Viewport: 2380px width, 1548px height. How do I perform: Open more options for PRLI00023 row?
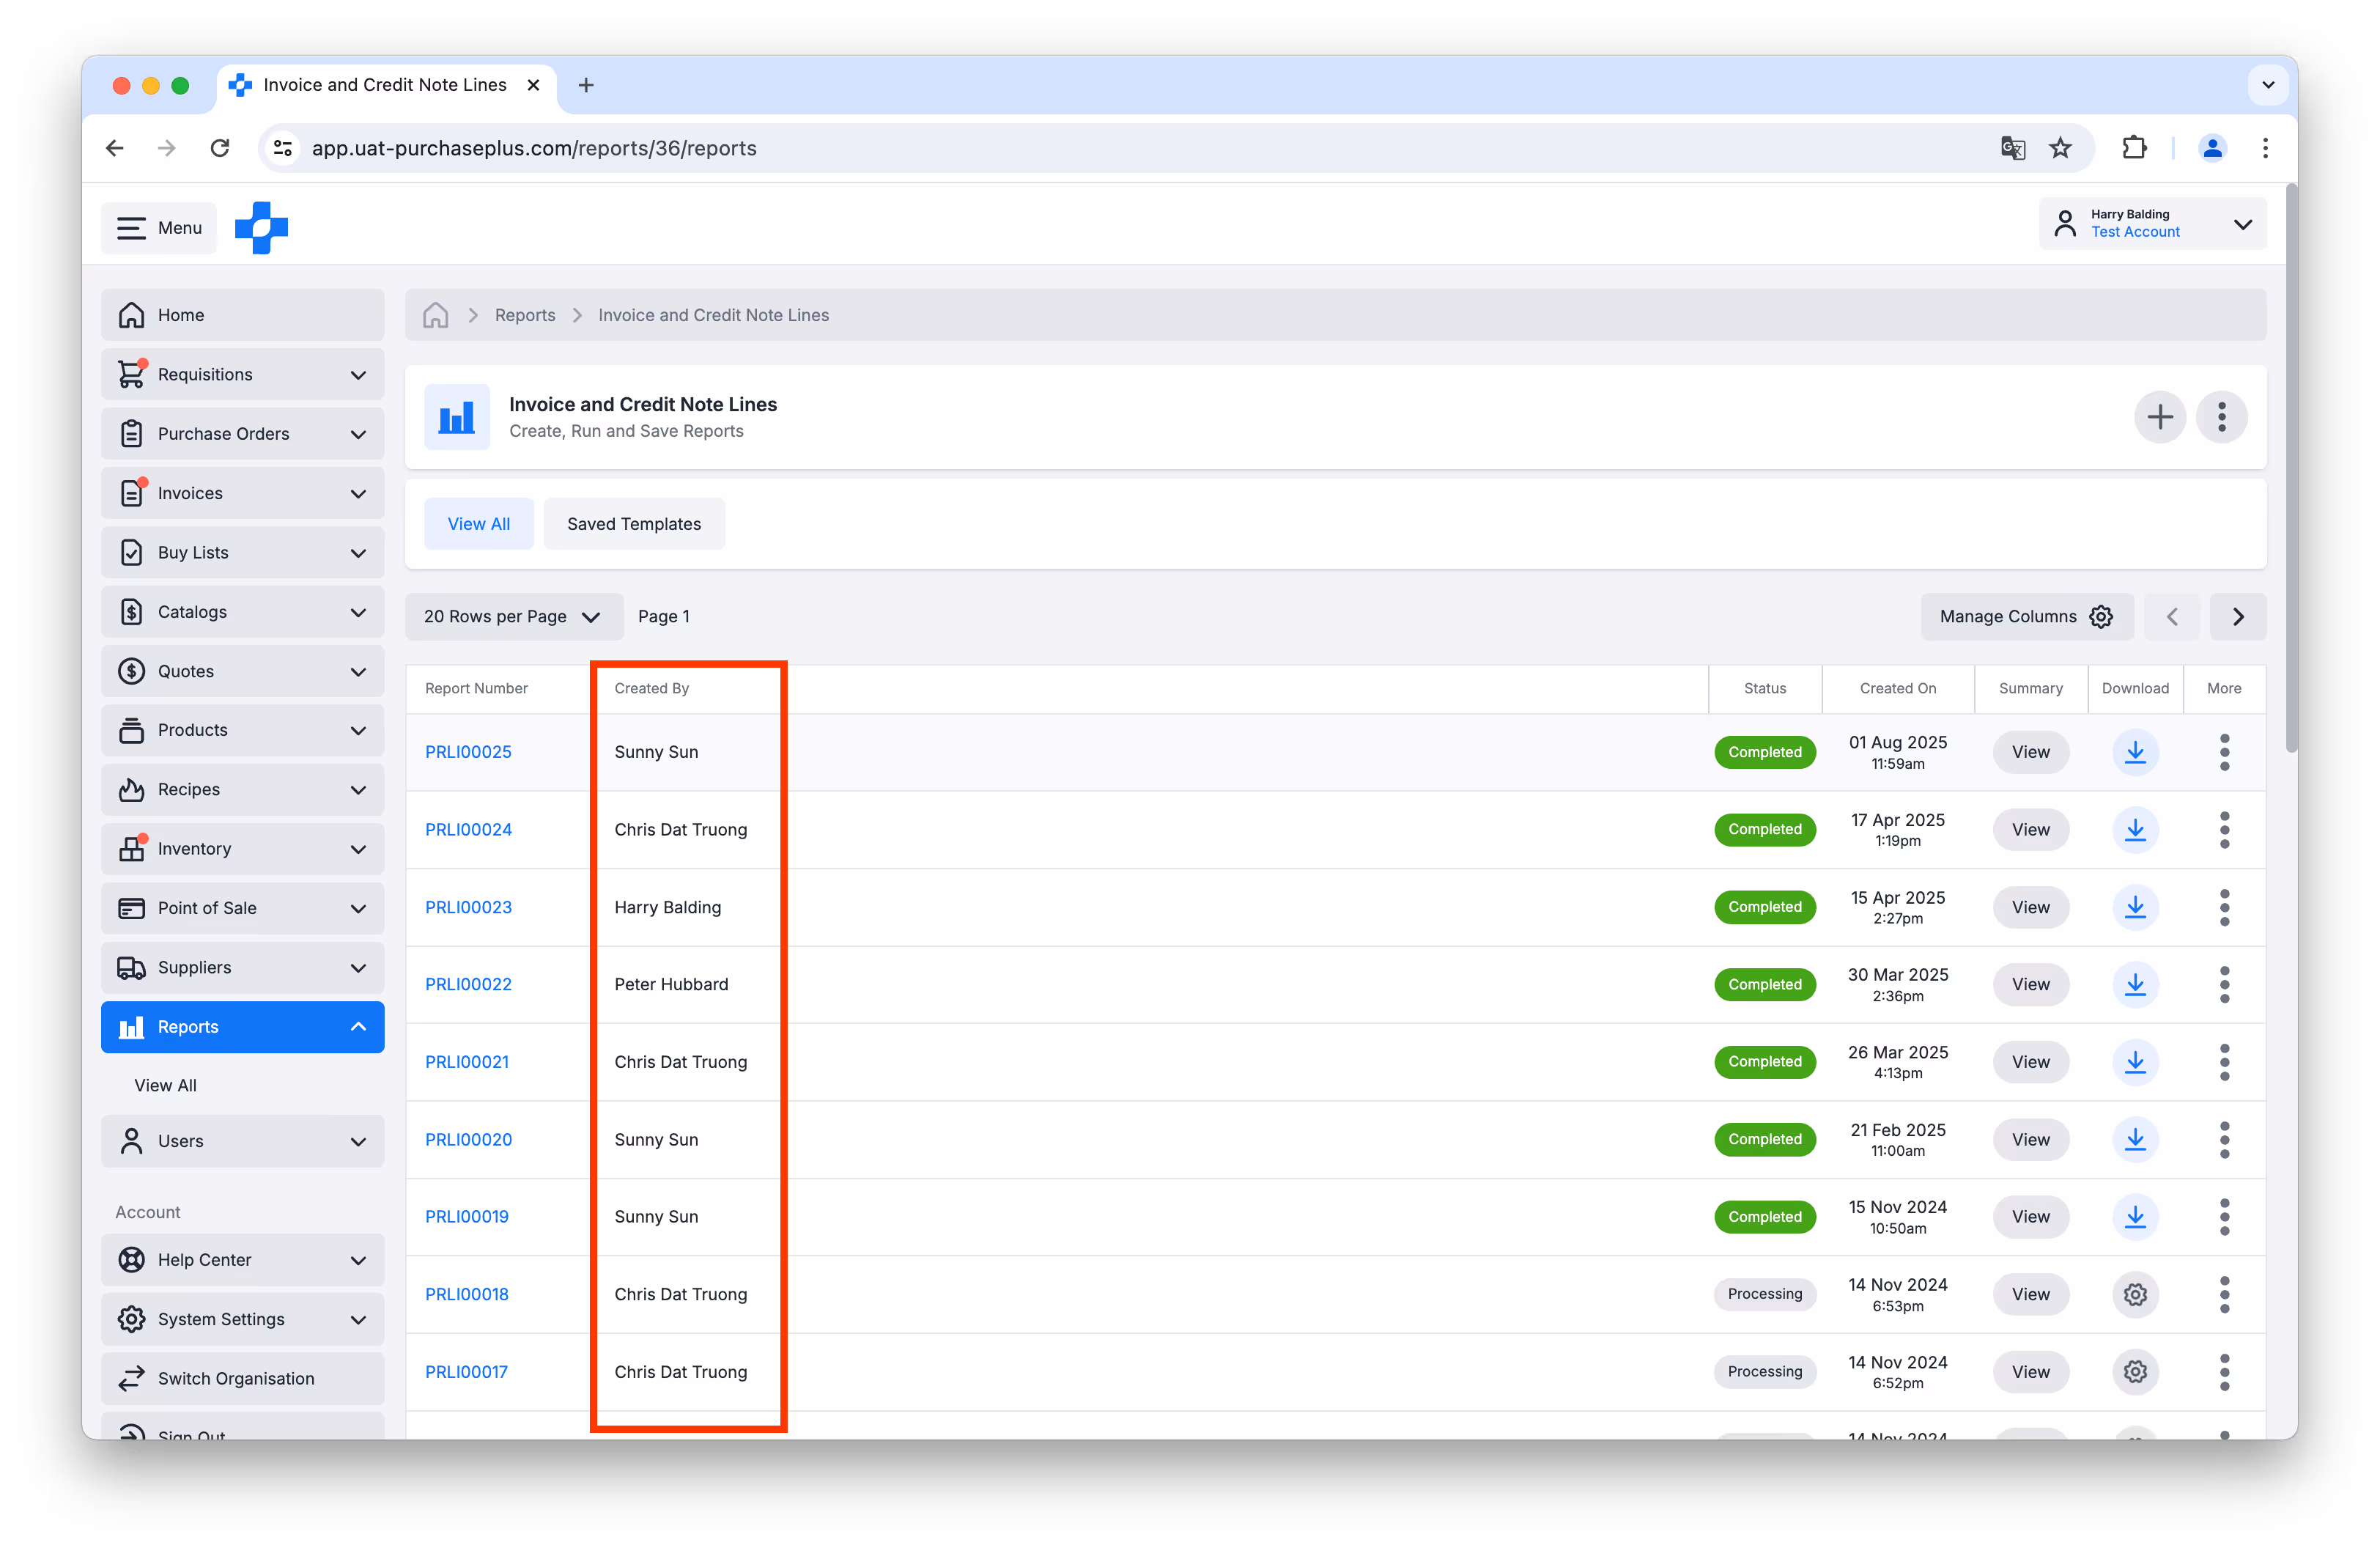(2223, 907)
